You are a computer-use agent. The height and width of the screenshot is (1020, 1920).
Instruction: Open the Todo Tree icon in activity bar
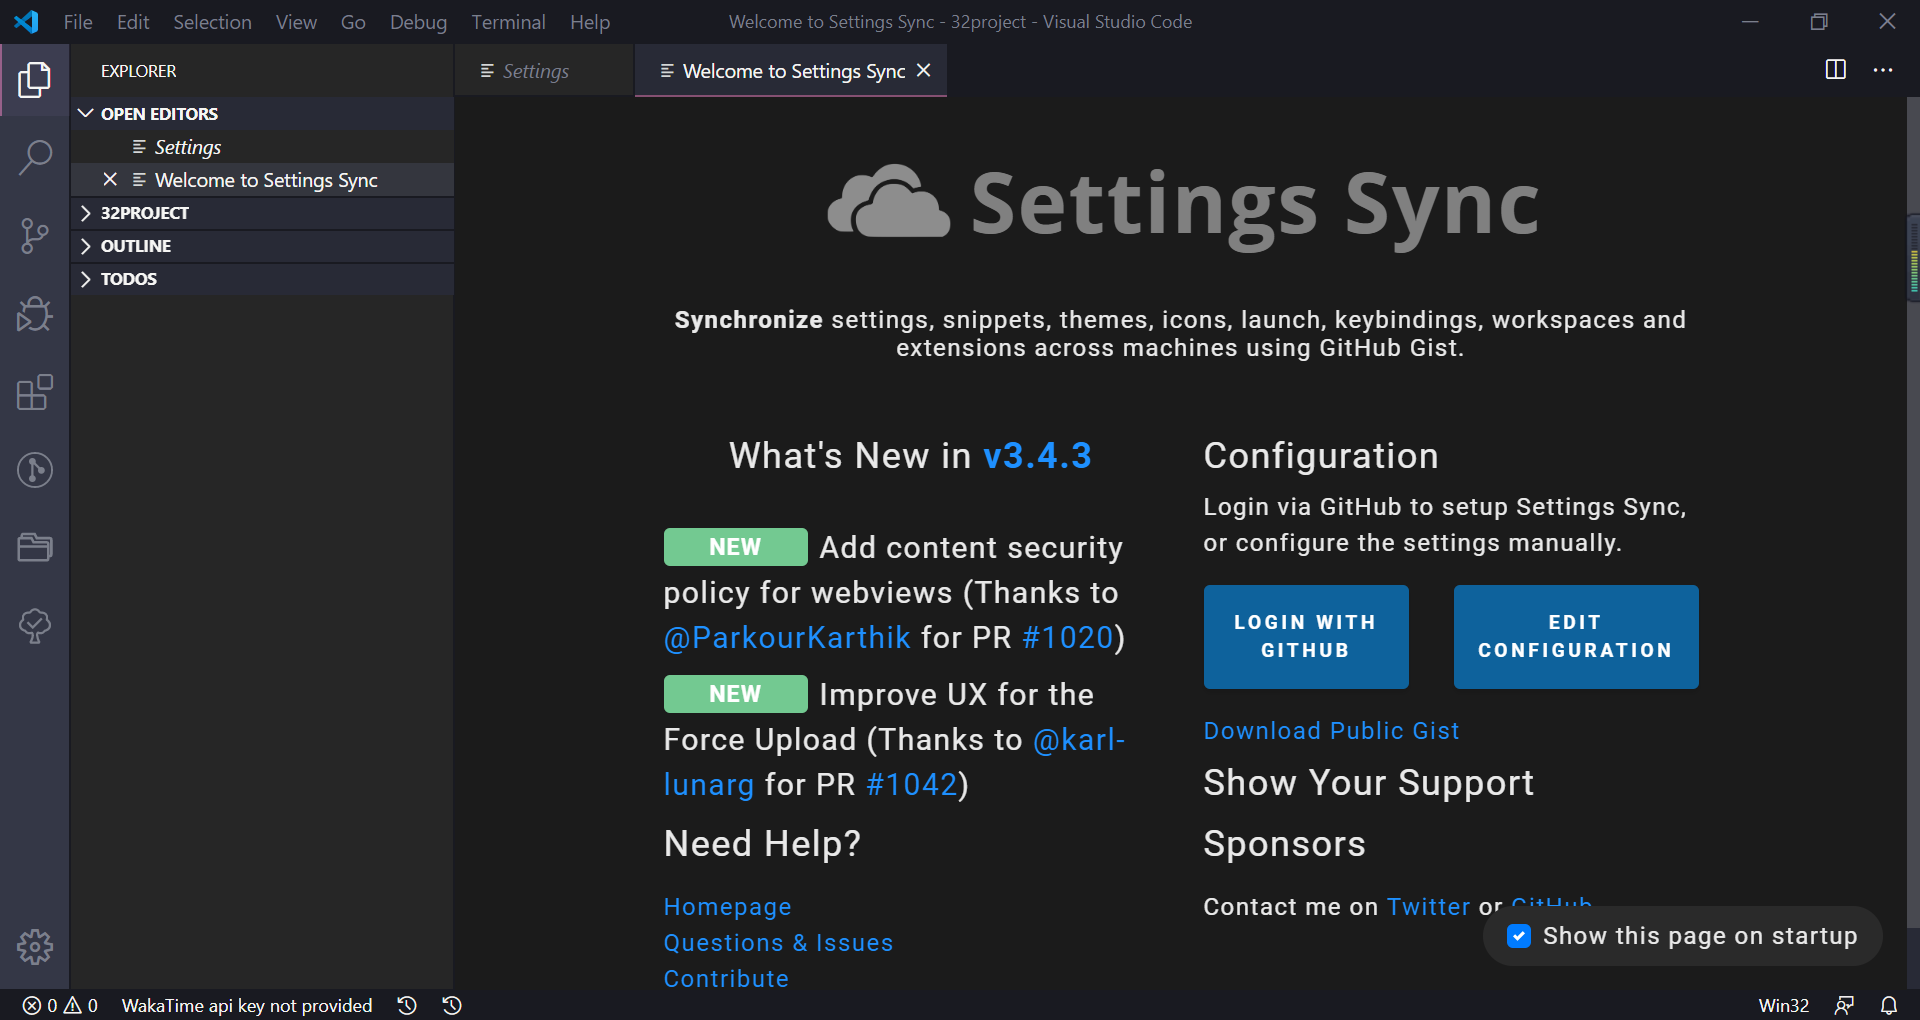(x=34, y=626)
